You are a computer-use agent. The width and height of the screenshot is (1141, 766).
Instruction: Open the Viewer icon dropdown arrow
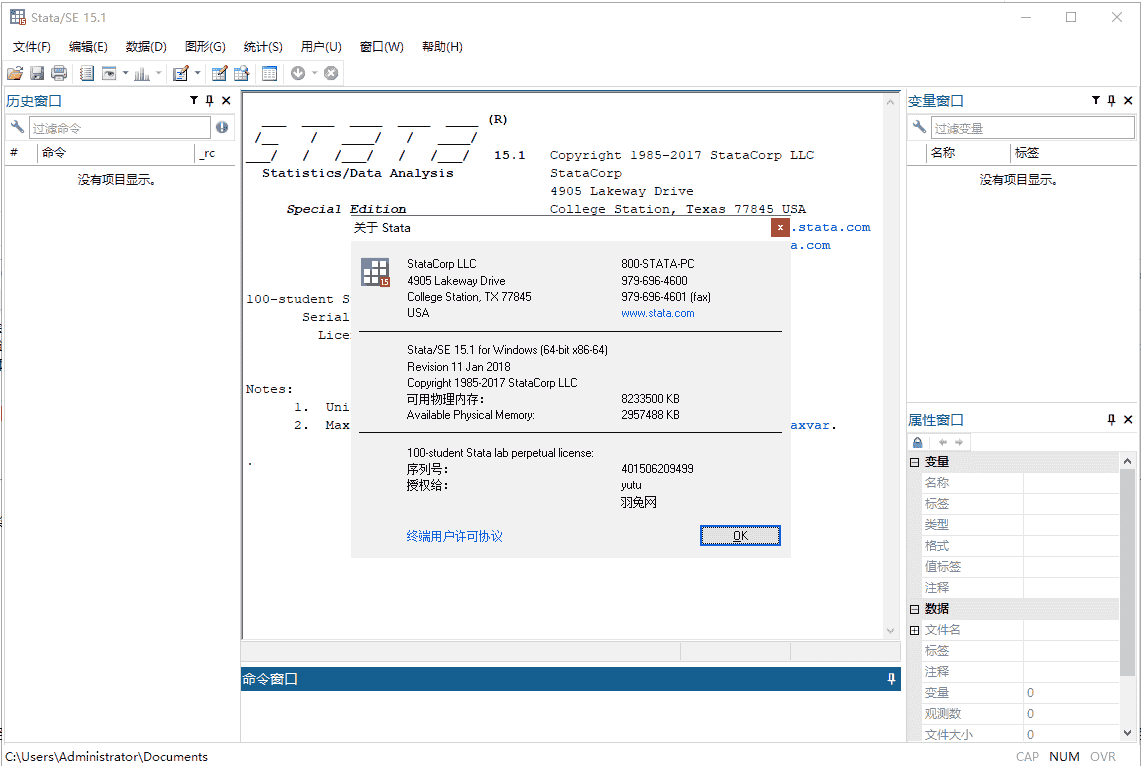pyautogui.click(x=125, y=72)
